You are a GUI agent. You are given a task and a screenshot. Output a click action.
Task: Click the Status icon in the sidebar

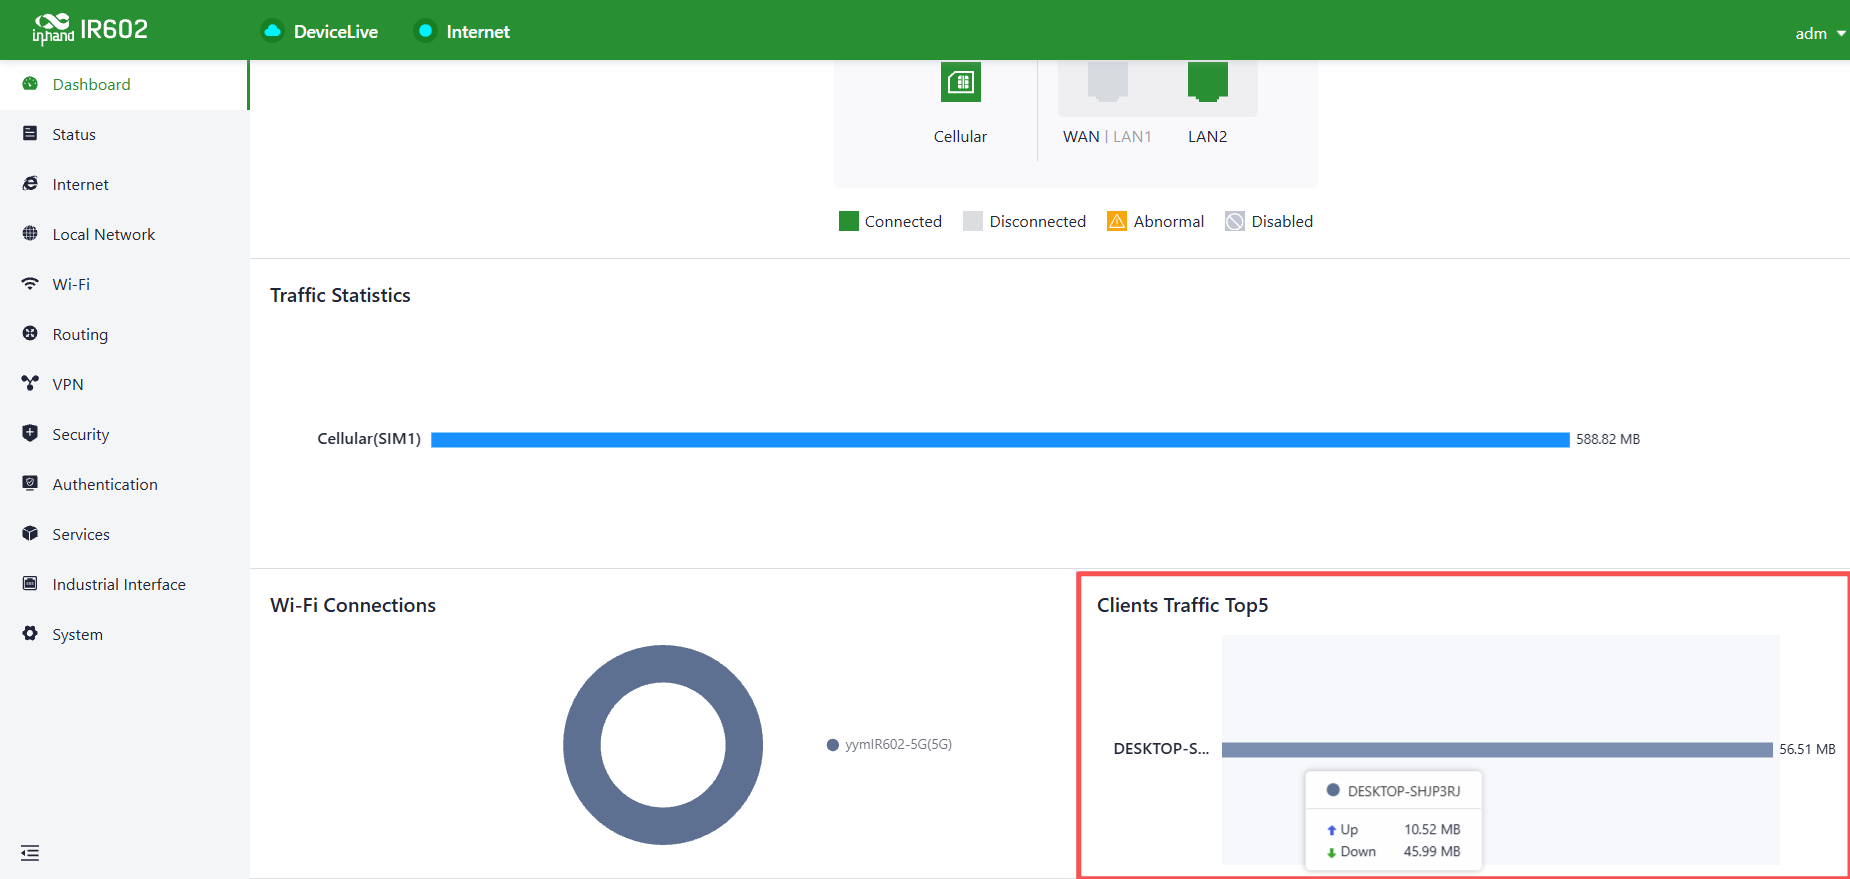click(x=30, y=134)
